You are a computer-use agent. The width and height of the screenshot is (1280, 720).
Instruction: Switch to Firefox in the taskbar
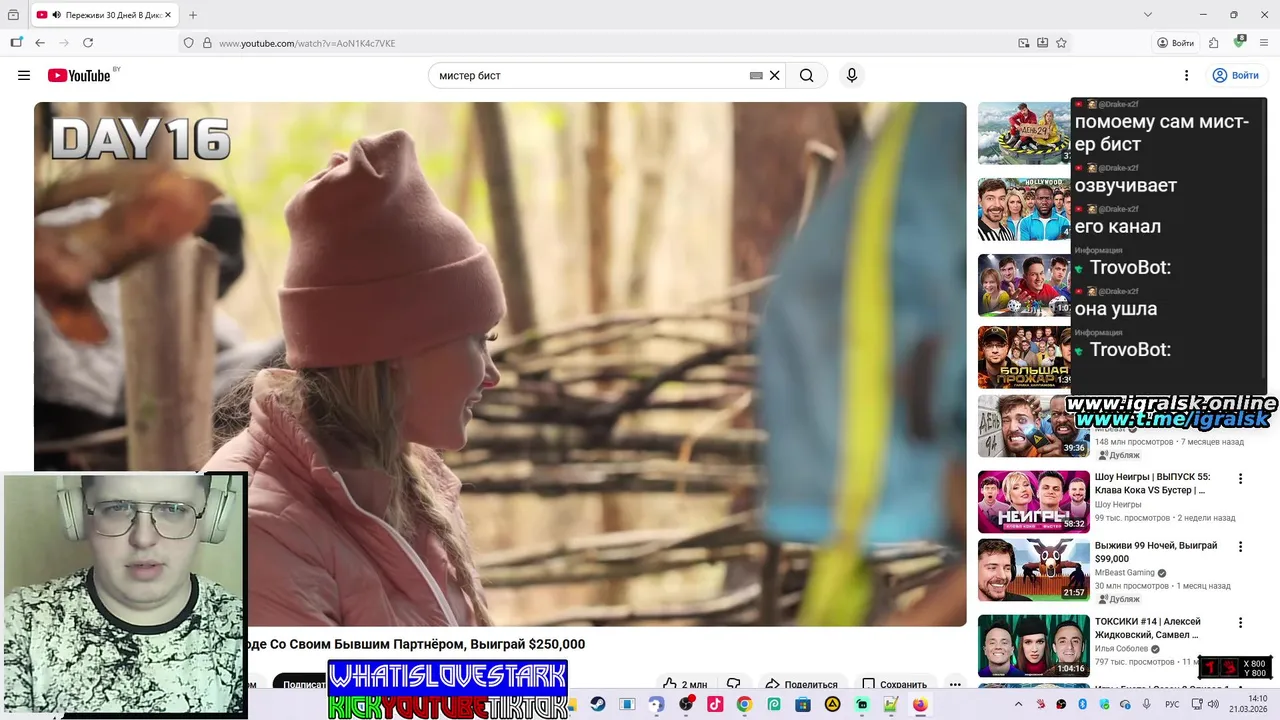click(x=920, y=704)
